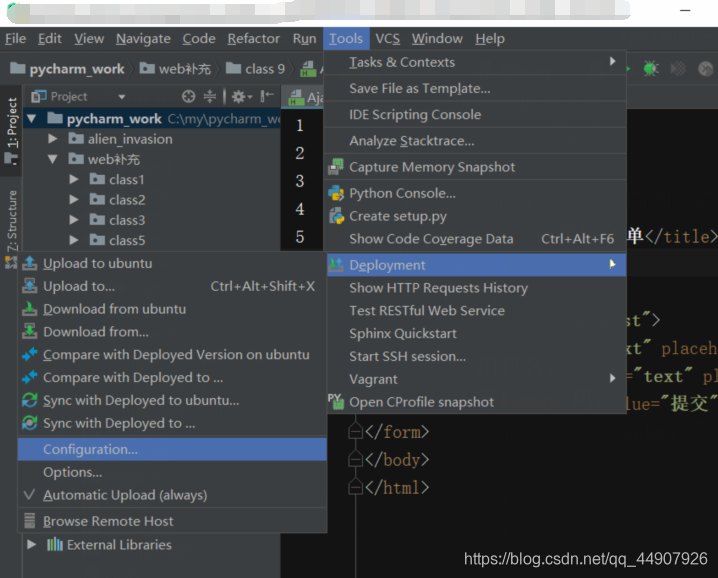Open IDE Scripting Console

click(x=475, y=114)
